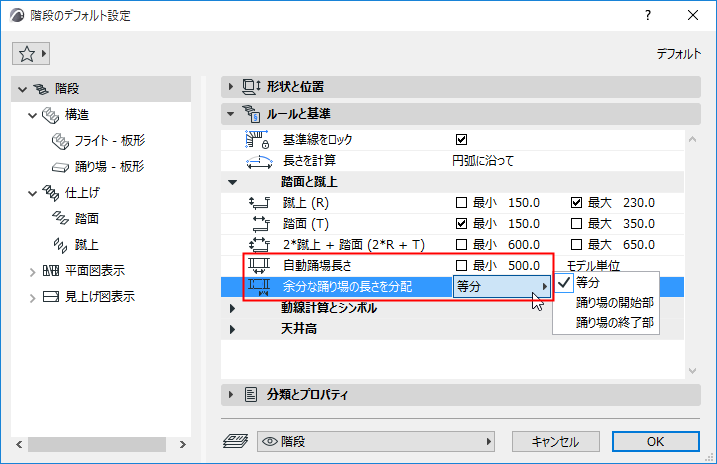The width and height of the screenshot is (717, 464).
Task: Click settings list scroll up arrow
Action: tap(692, 139)
